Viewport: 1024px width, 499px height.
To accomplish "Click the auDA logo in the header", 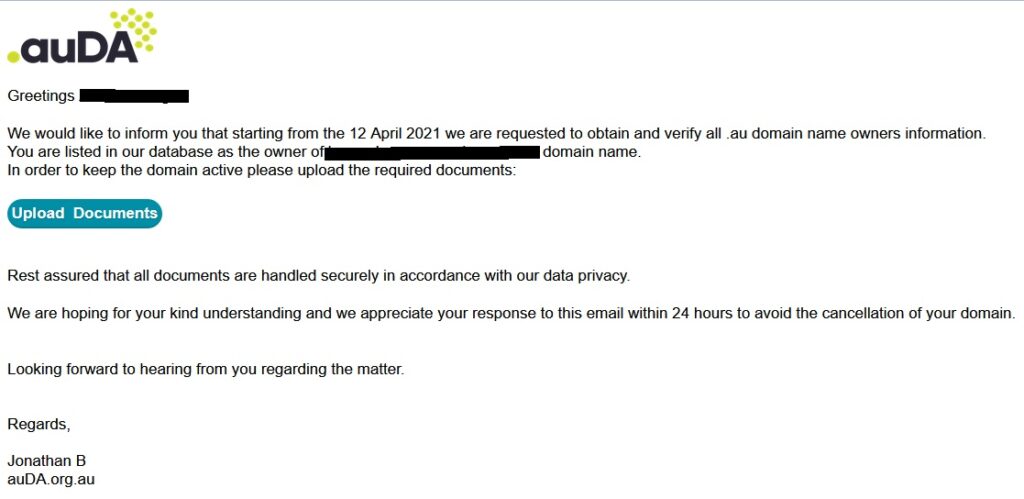I will (x=80, y=45).
